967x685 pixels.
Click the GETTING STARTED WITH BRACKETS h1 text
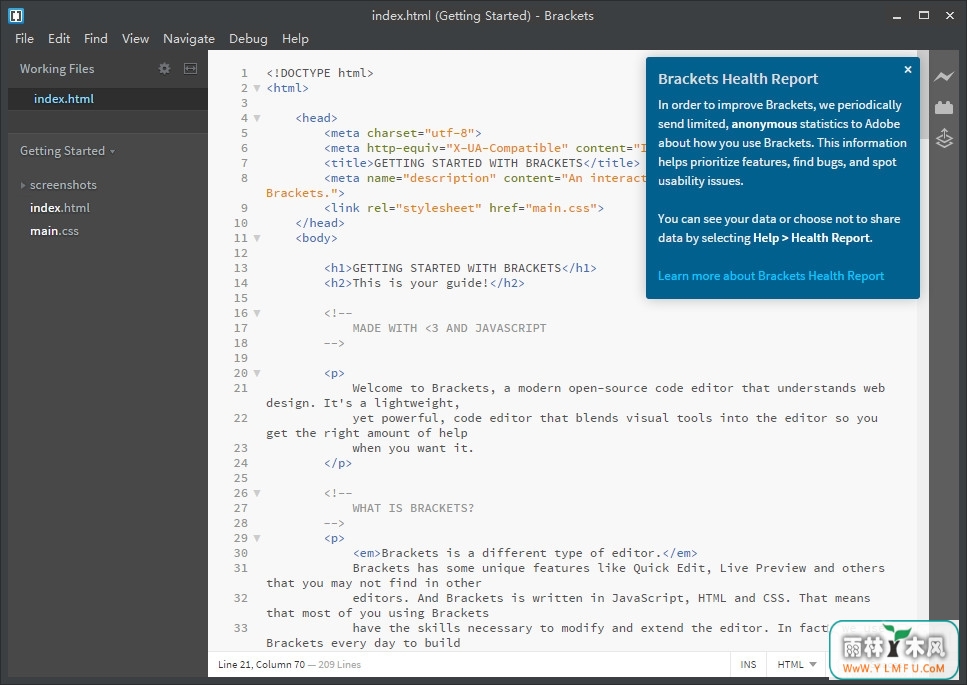(x=456, y=268)
